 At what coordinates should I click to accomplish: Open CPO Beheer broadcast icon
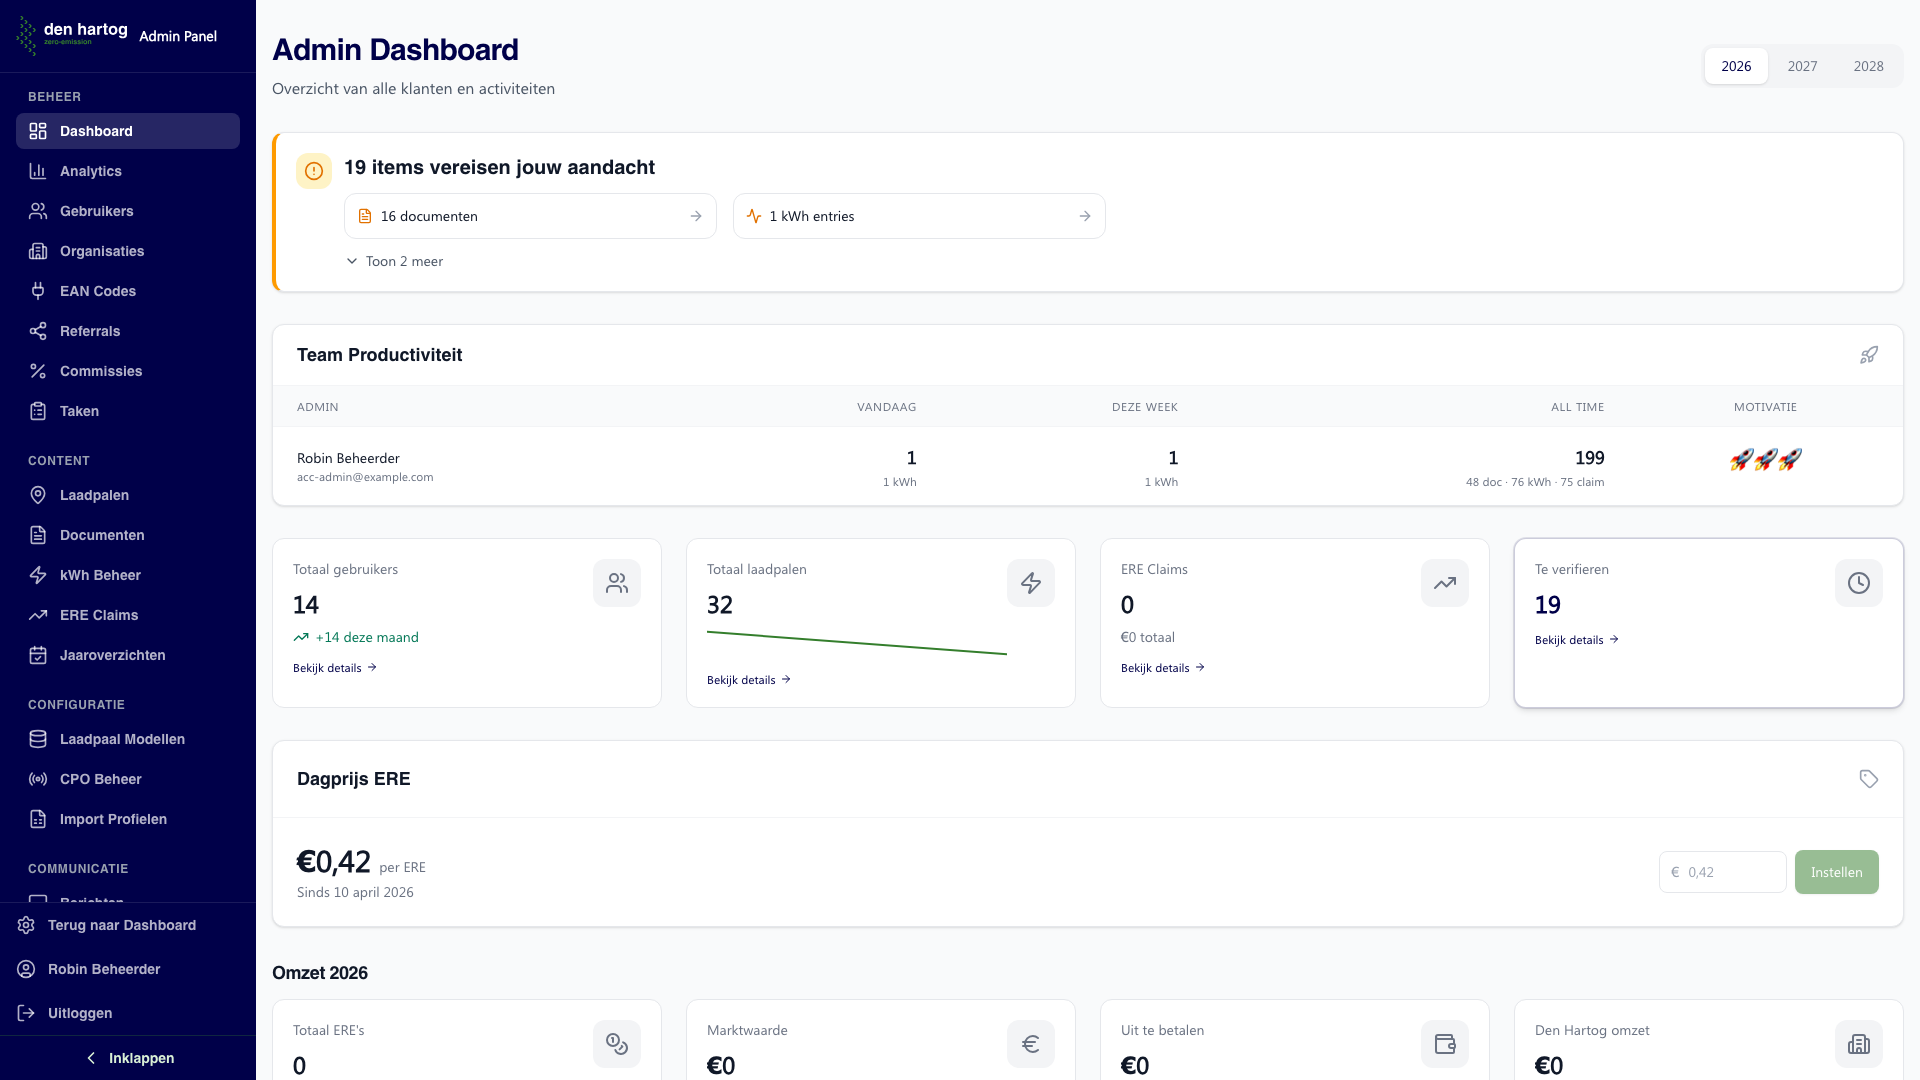coord(38,779)
